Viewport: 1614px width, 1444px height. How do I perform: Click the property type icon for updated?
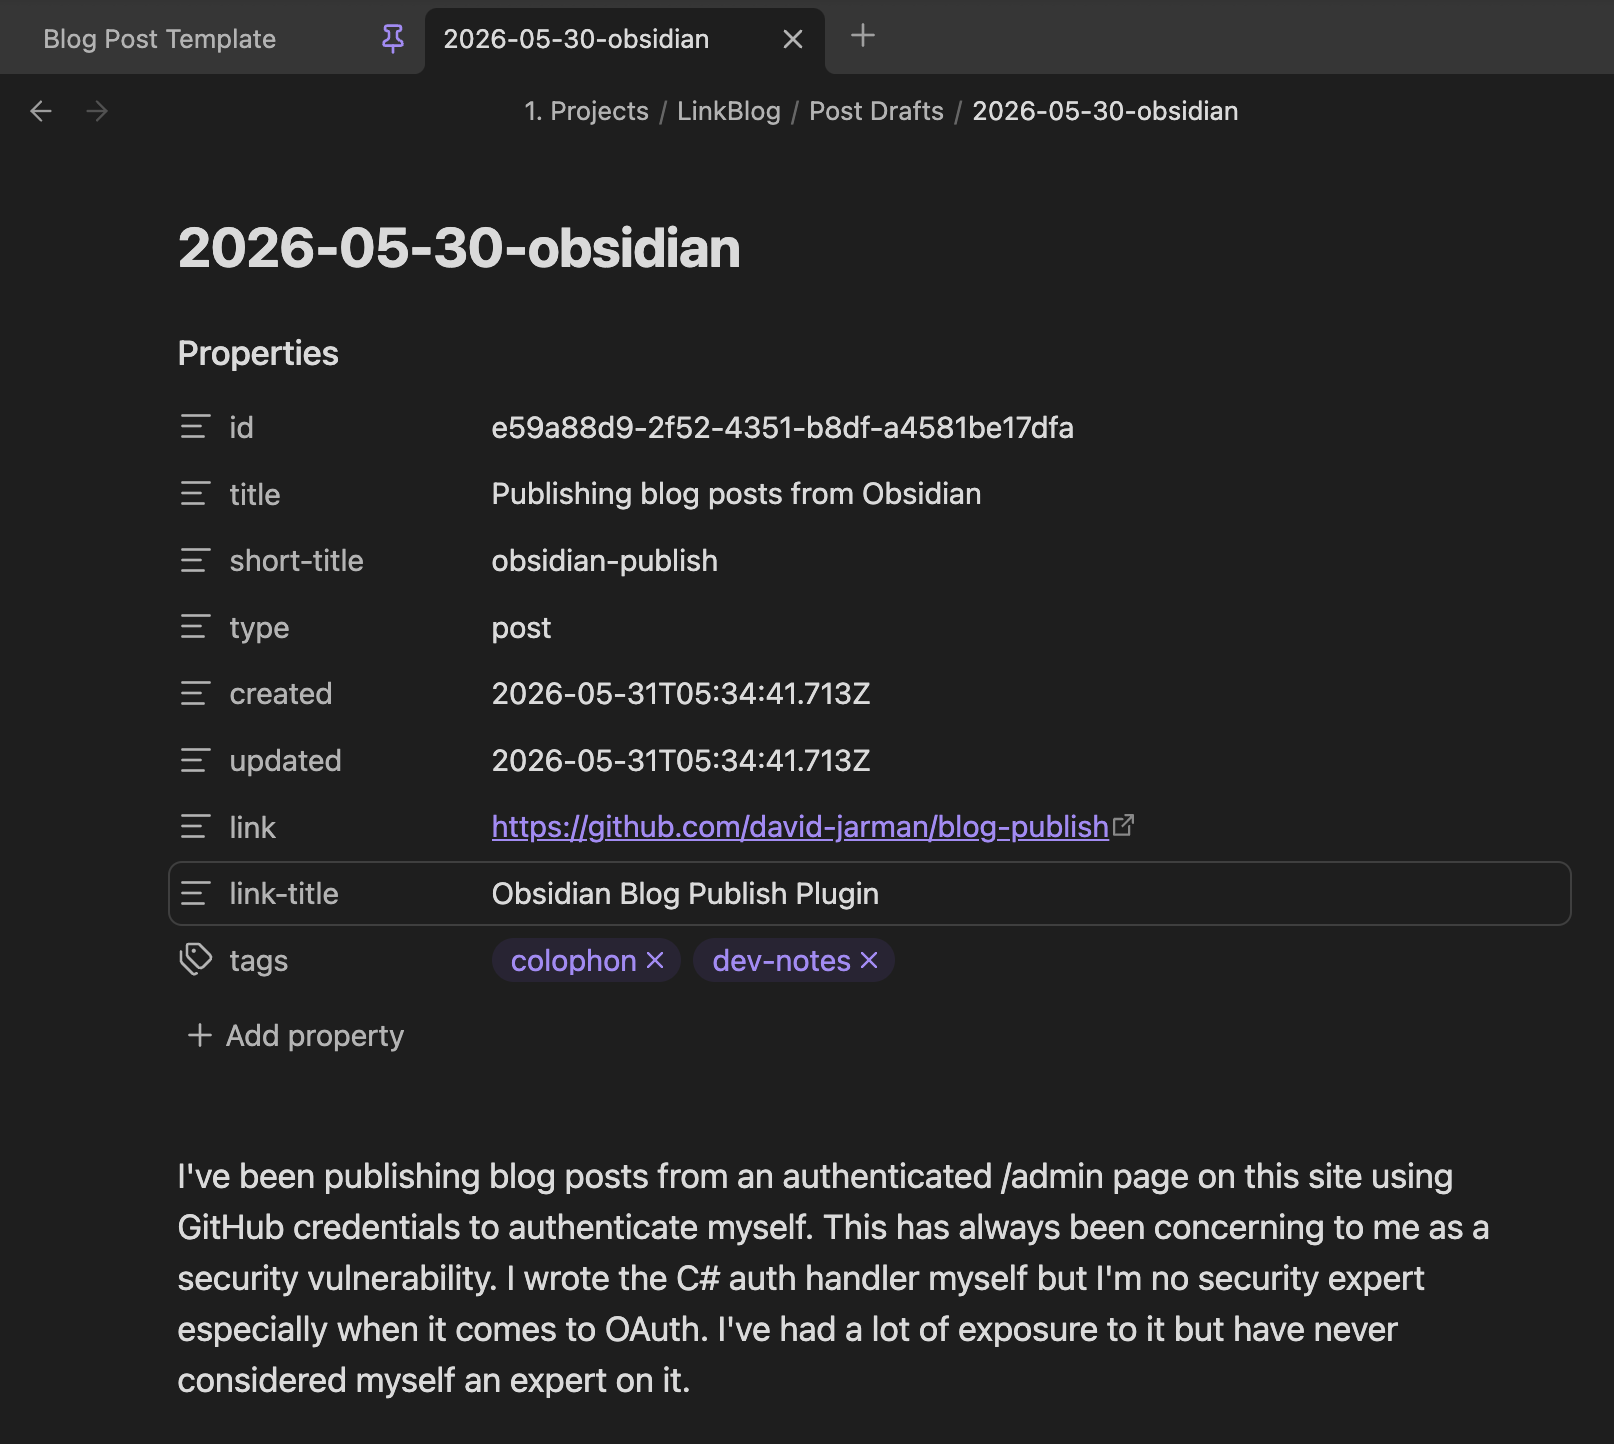195,761
